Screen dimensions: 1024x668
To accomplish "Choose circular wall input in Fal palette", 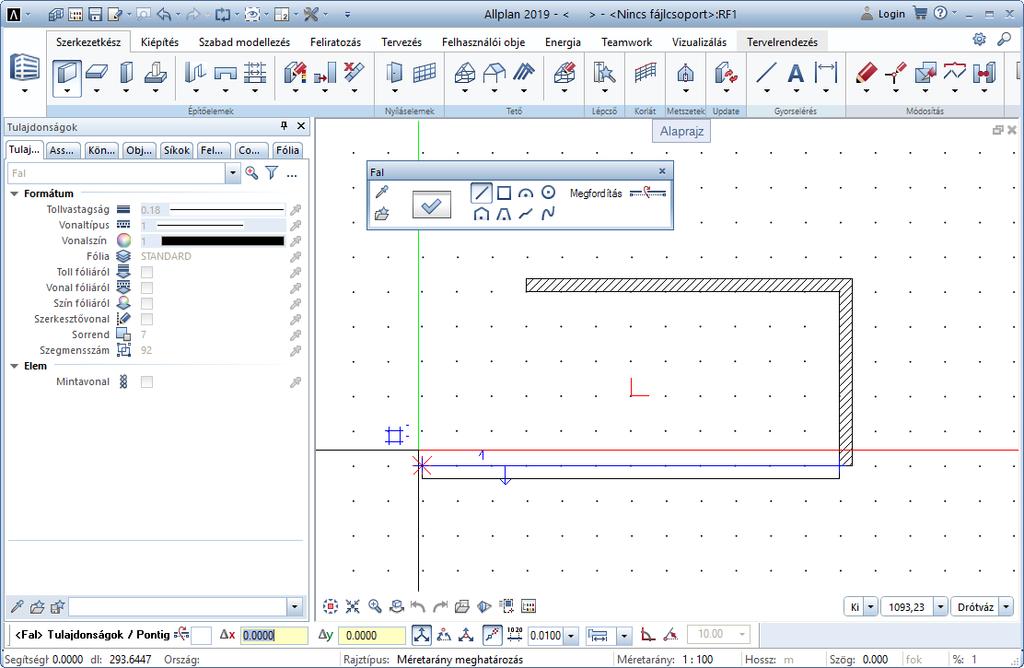I will [549, 193].
